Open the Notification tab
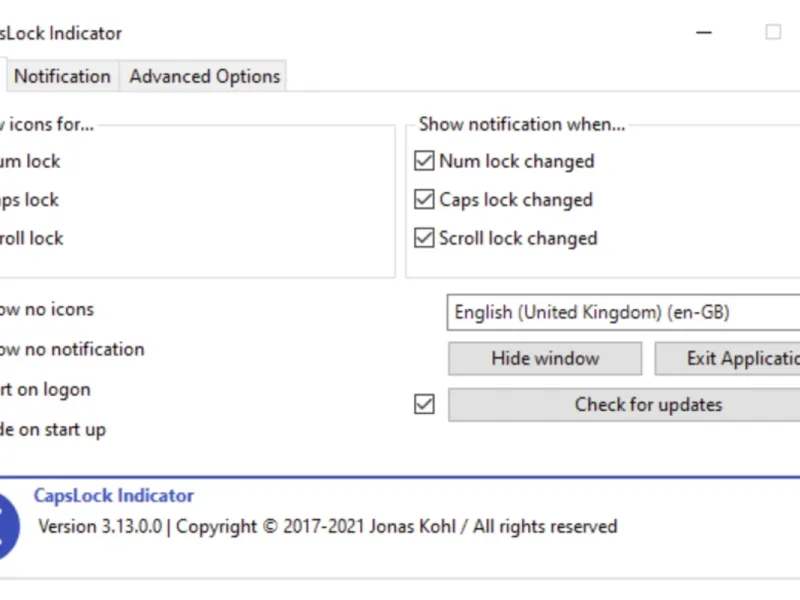The width and height of the screenshot is (800, 600). 62,77
